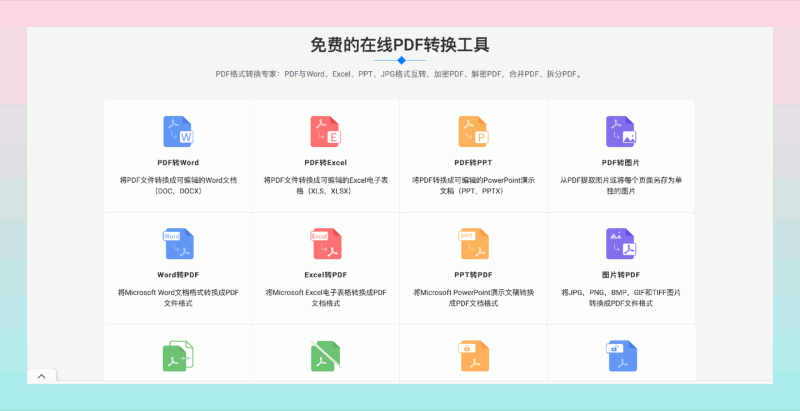Click the description '将PDF文件转换成可编辑的Excel电子表格'
Viewport: 800px width, 411px height.
pyautogui.click(x=326, y=186)
